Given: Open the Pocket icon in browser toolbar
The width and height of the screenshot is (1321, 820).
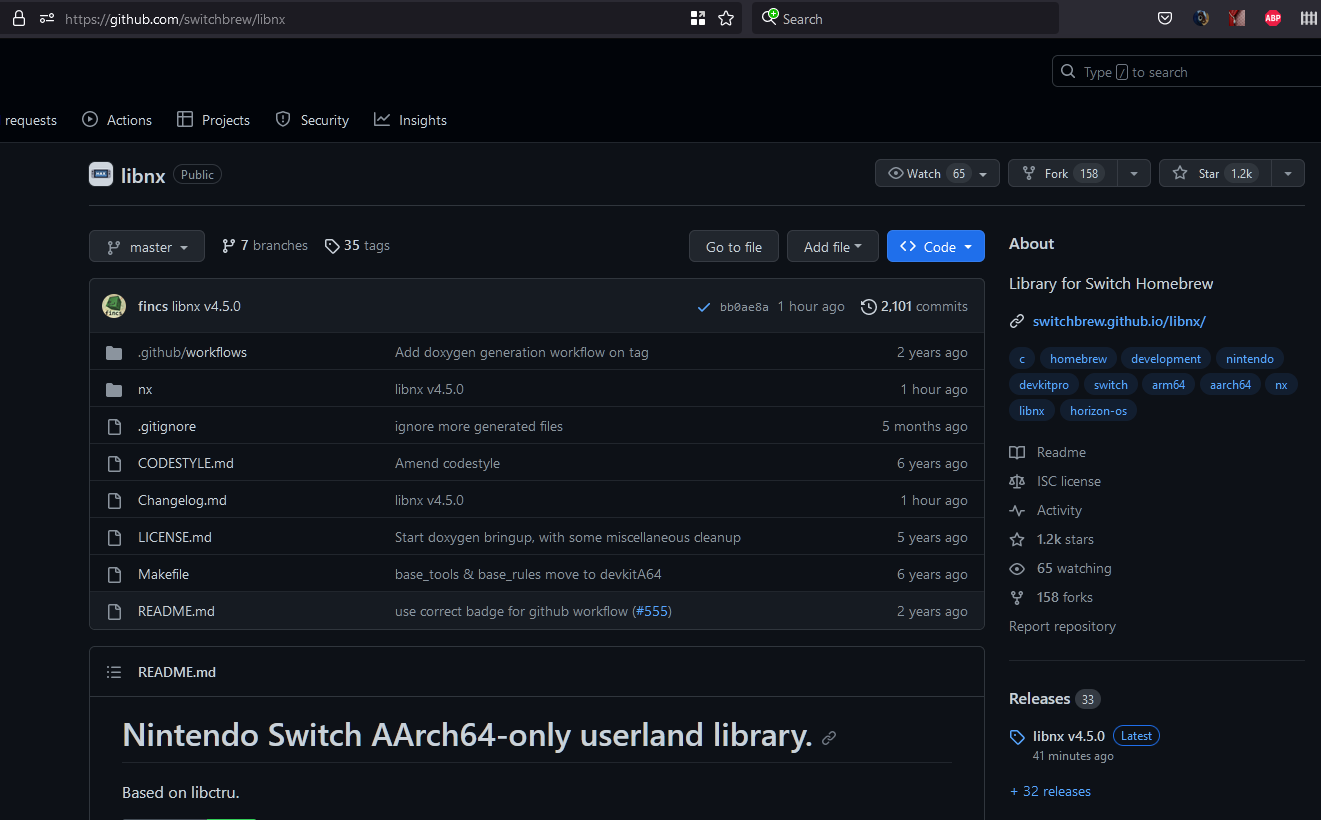Looking at the screenshot, I should (x=1165, y=18).
